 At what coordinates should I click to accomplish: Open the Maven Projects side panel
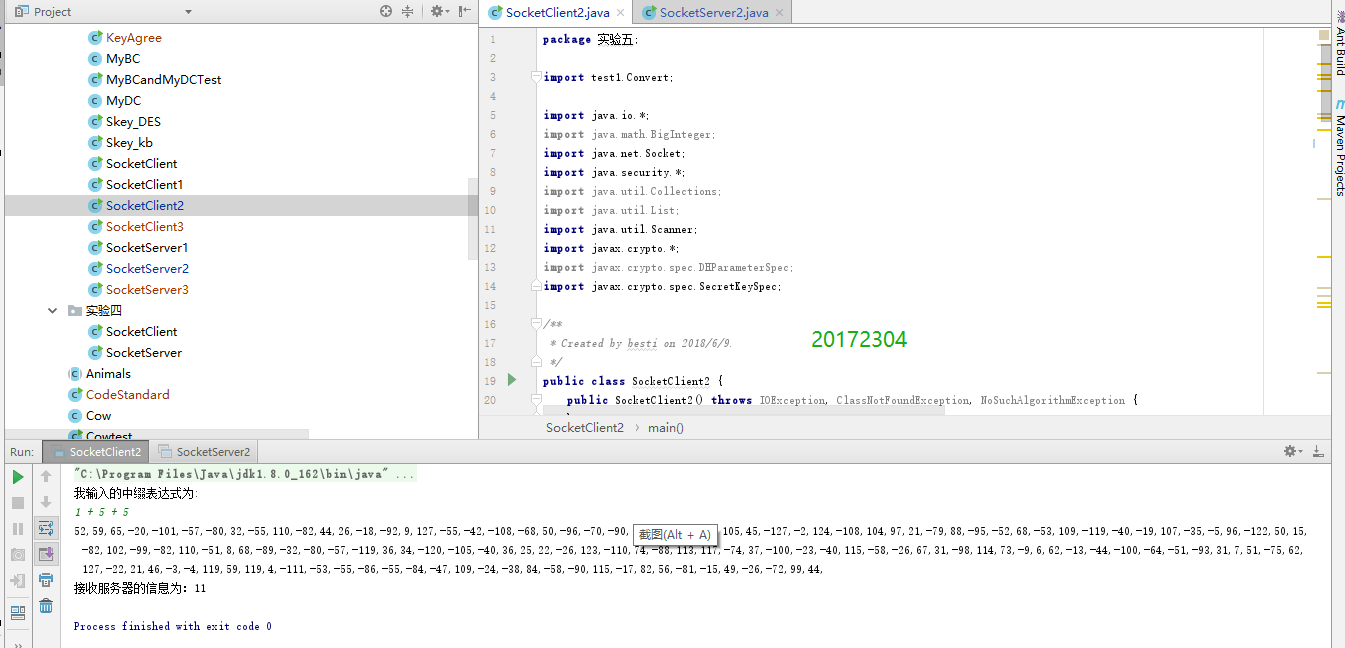point(1339,148)
